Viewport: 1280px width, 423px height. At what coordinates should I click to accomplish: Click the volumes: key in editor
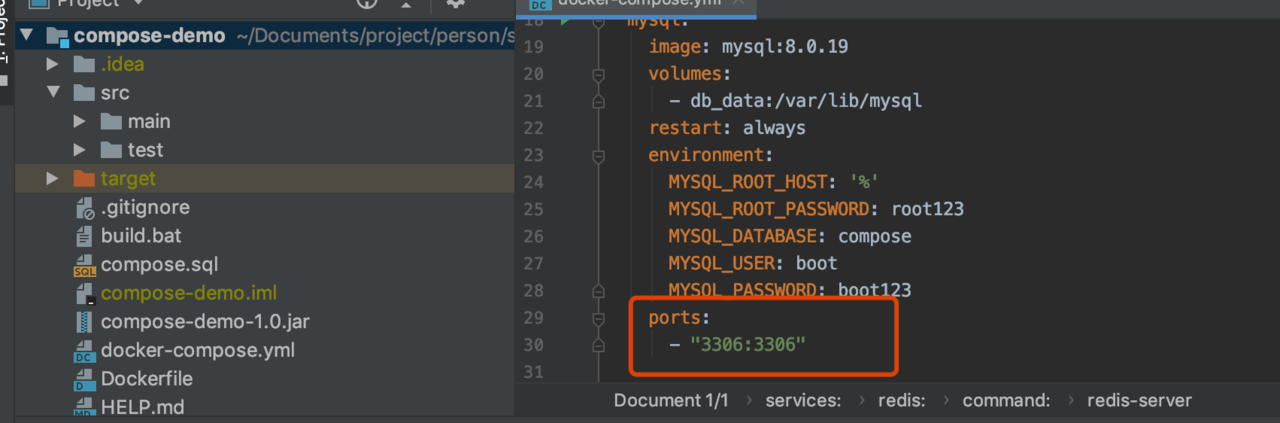click(x=690, y=74)
